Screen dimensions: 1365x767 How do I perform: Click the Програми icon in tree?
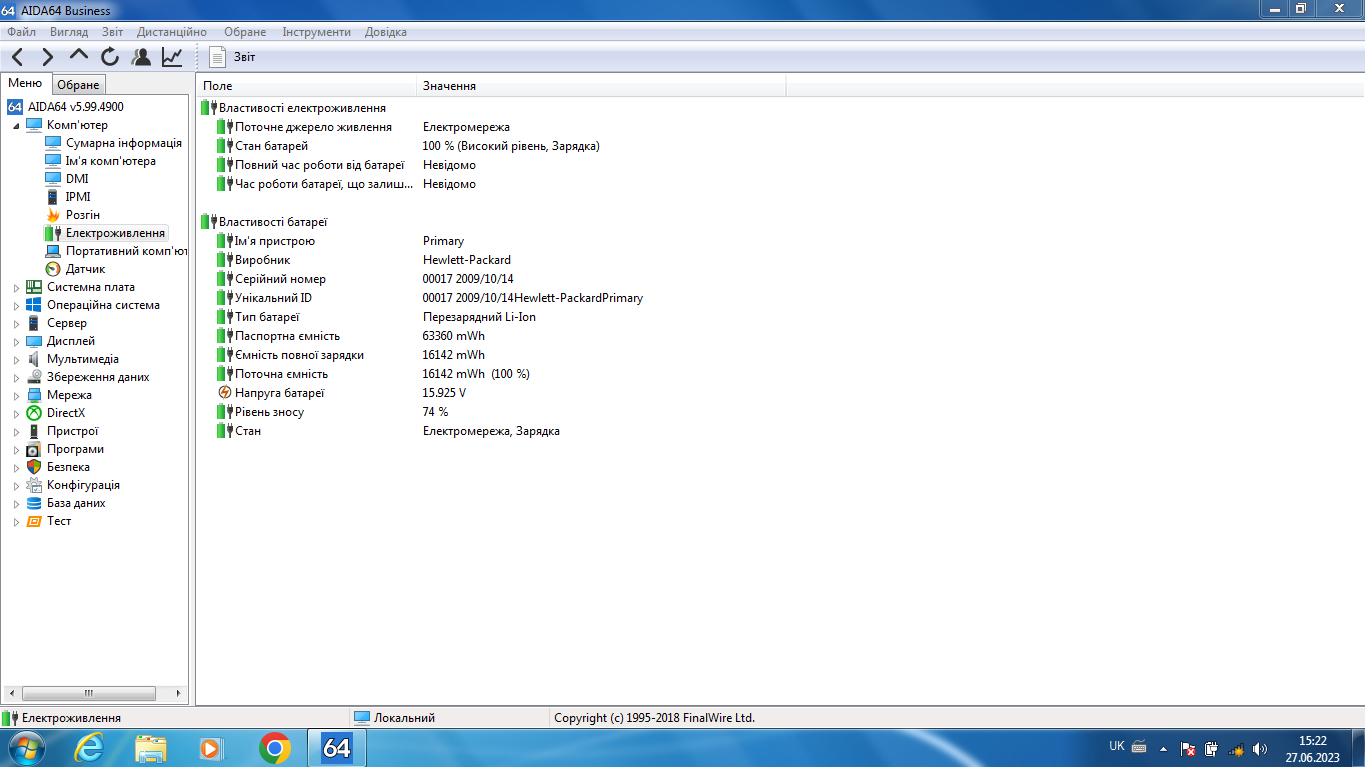coord(34,449)
